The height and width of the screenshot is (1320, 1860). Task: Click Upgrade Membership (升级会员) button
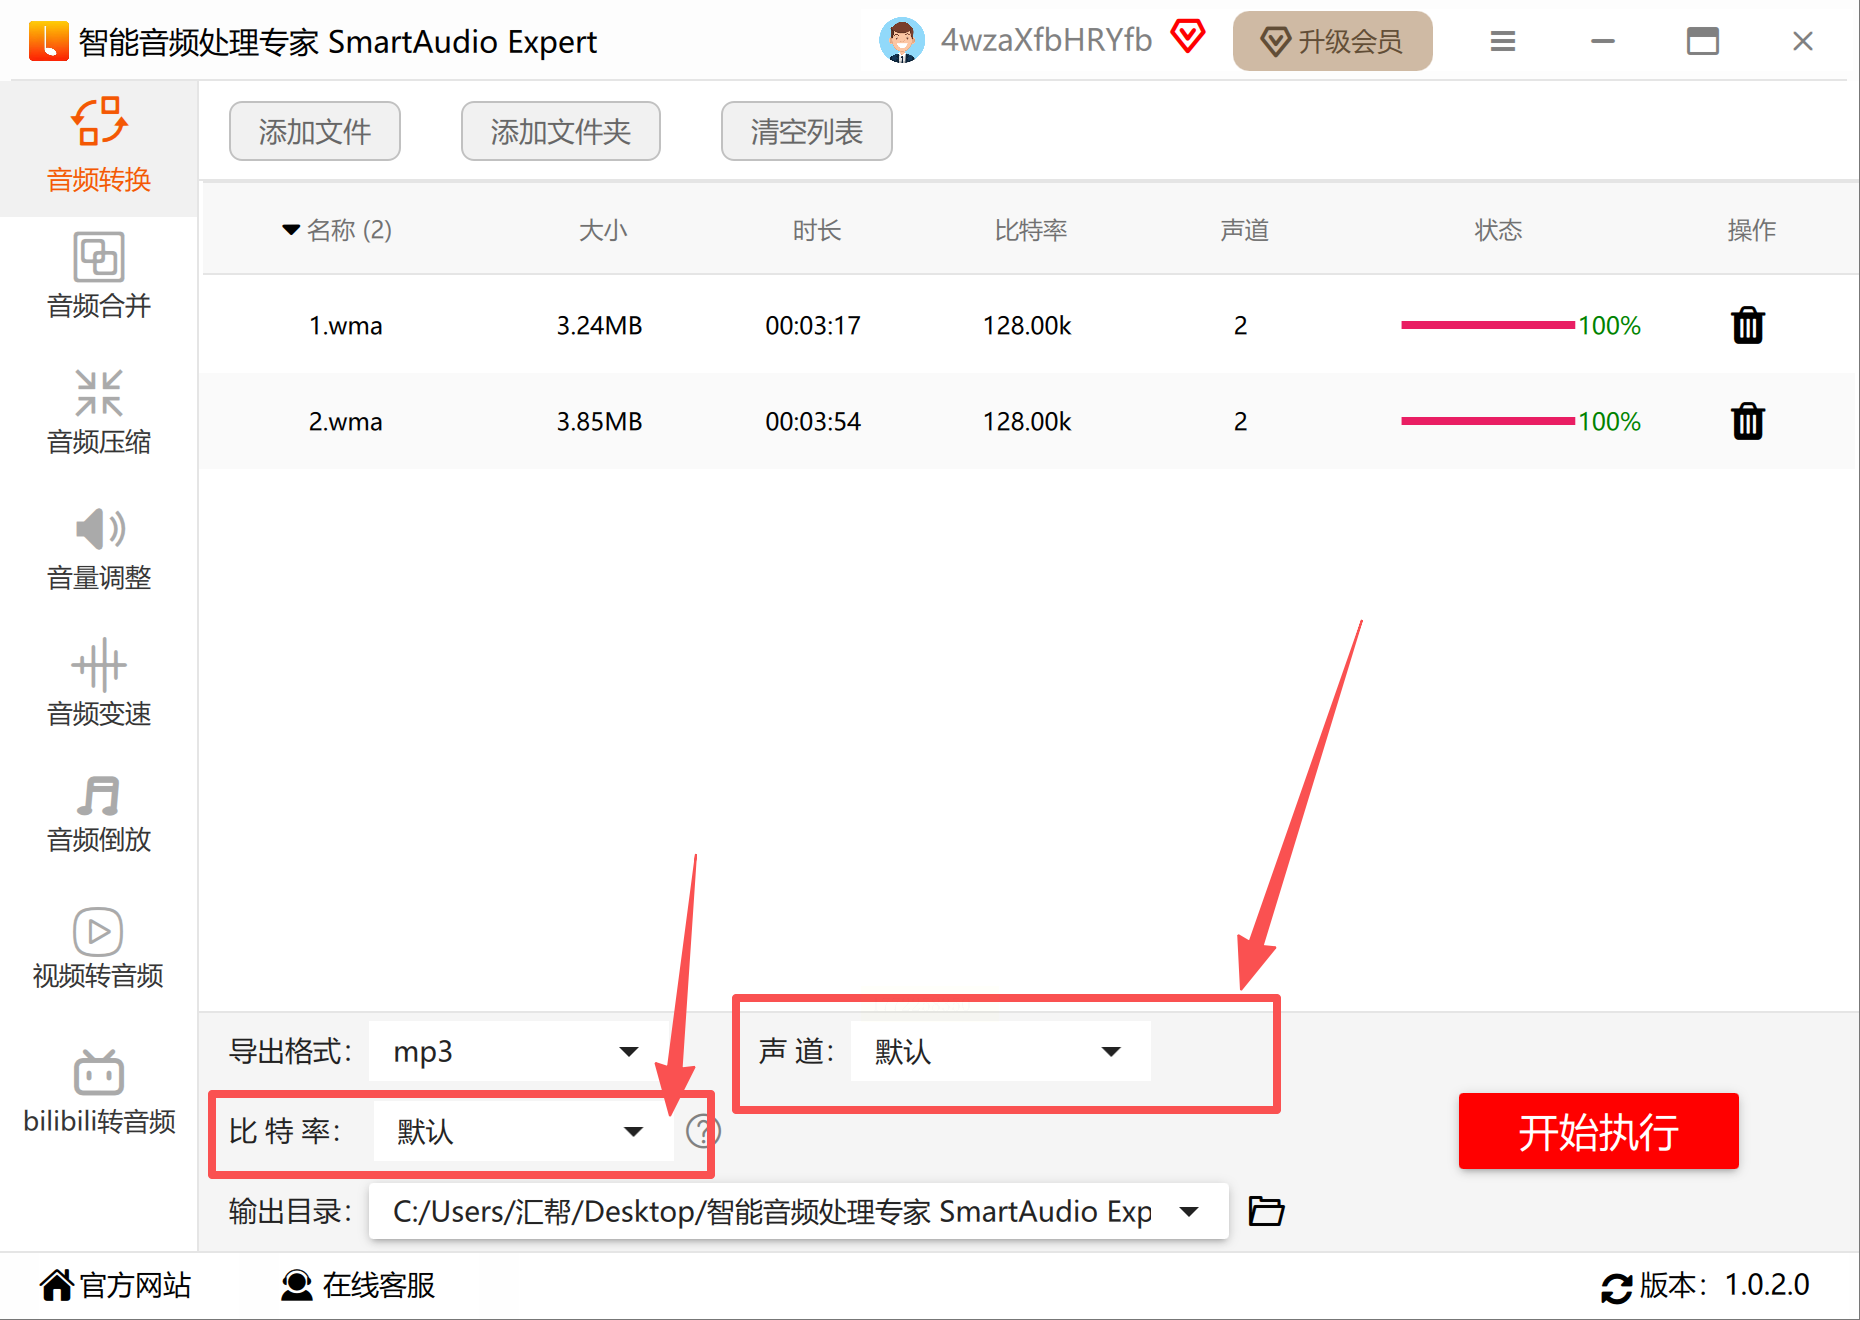[1333, 41]
